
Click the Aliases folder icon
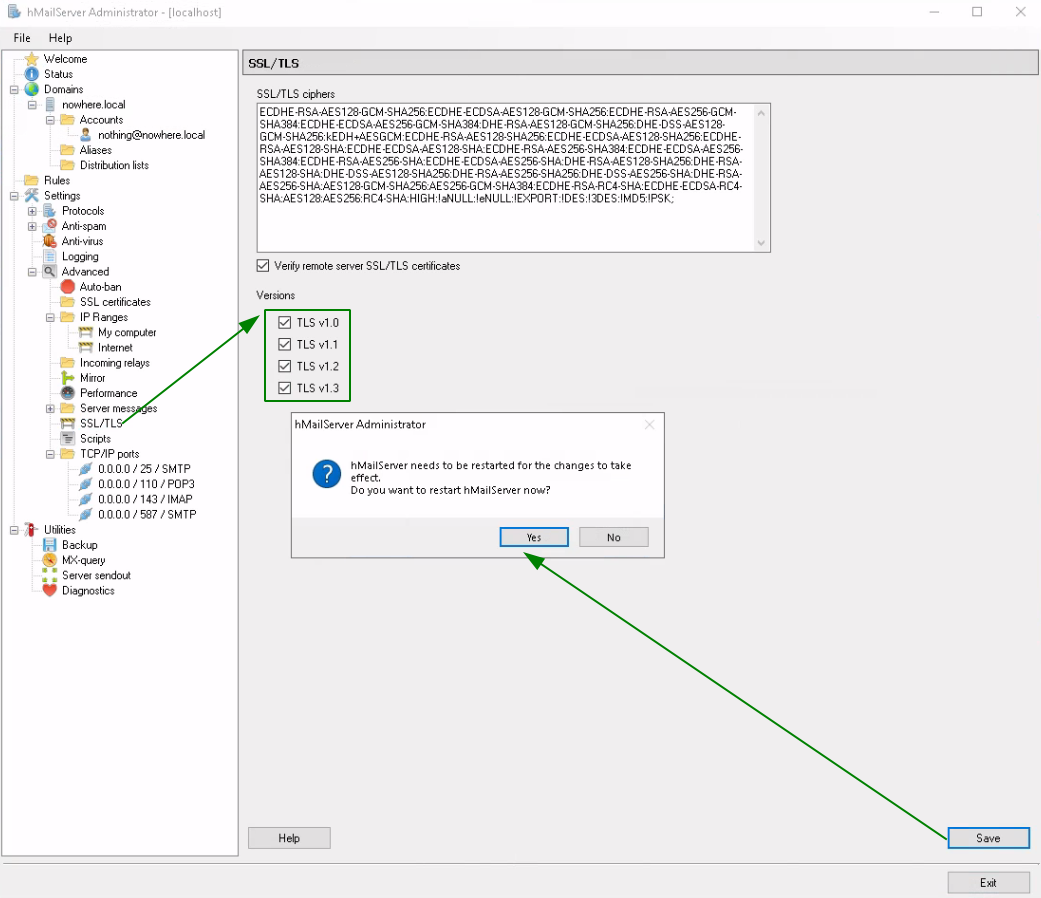pyautogui.click(x=67, y=151)
